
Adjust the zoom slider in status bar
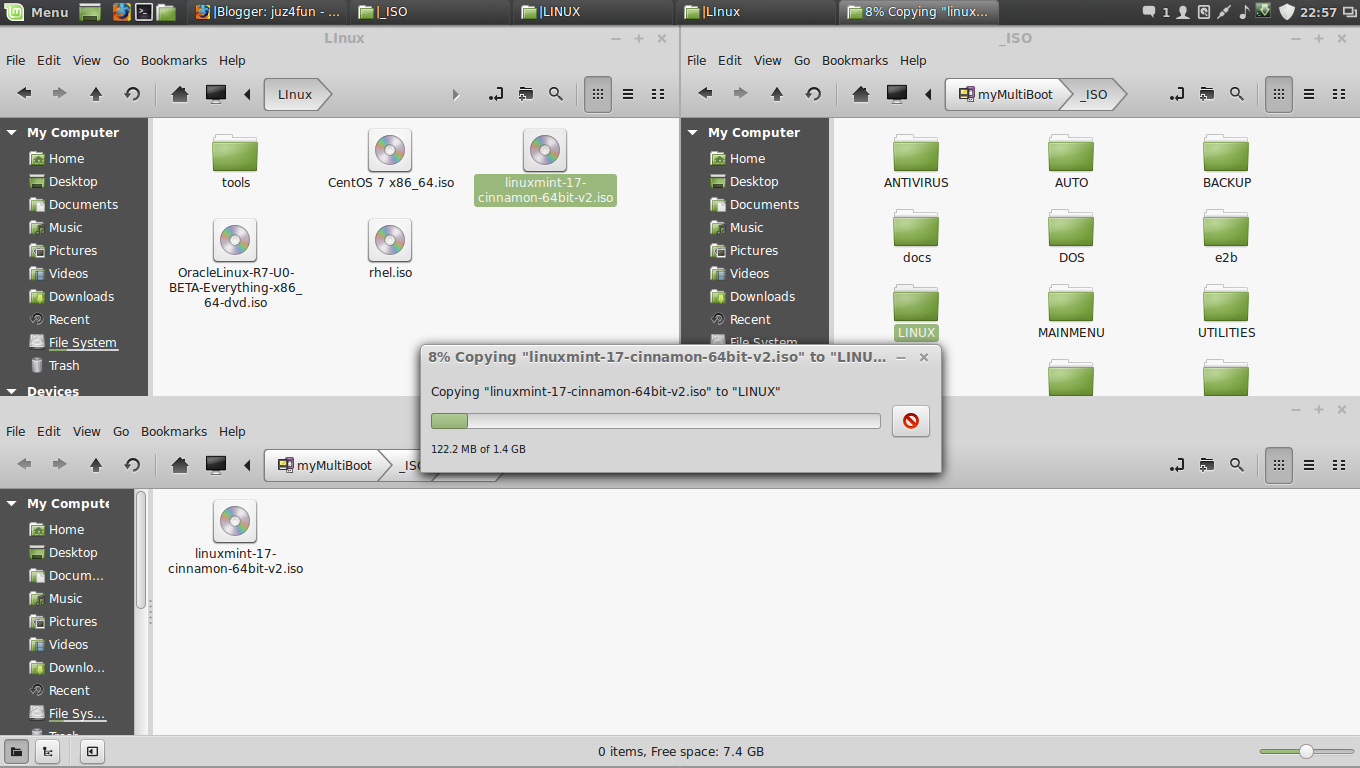click(x=1306, y=751)
